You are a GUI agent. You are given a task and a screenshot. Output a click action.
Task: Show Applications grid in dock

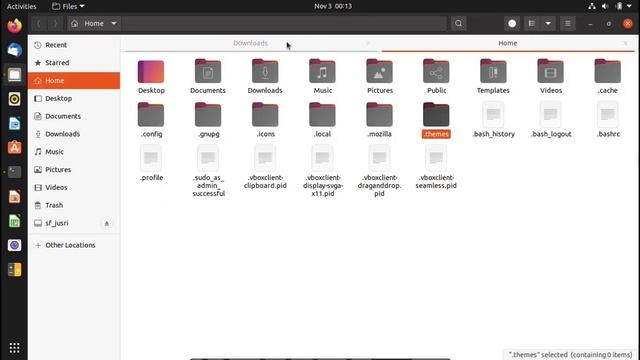click(14, 348)
